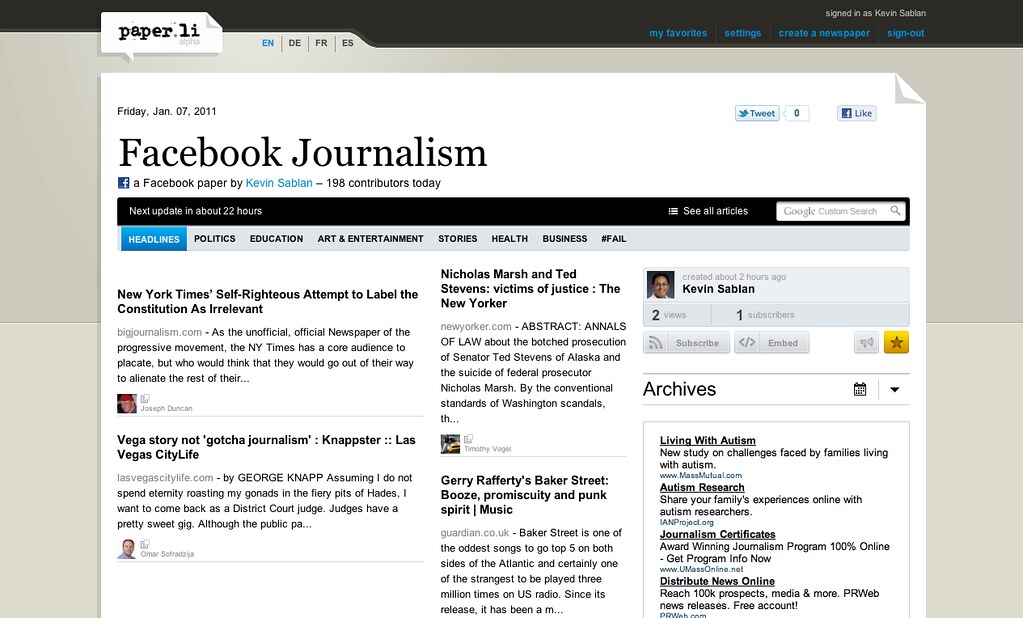The image size is (1023, 618).
Task: Switch language to DE
Action: (295, 43)
